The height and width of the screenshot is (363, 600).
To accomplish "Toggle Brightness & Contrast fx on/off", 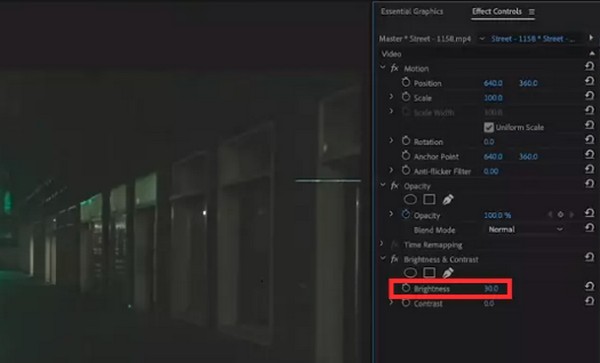I will [394, 259].
